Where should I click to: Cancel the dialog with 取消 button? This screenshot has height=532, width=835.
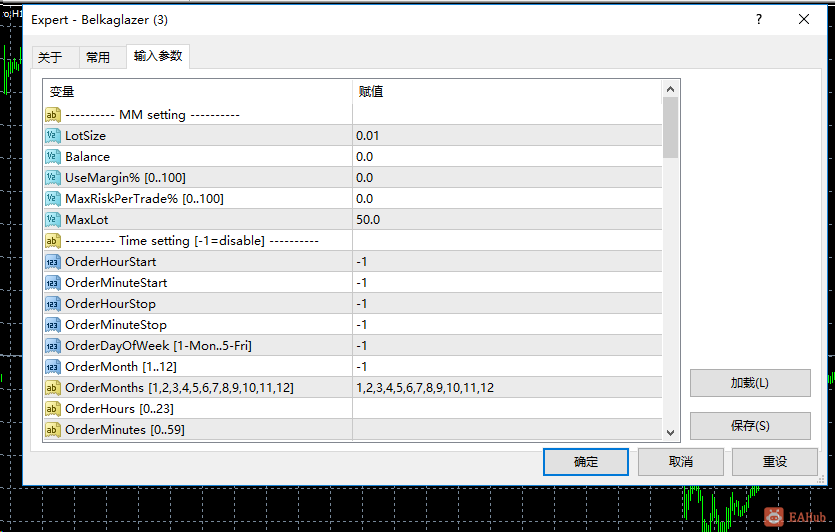(681, 462)
